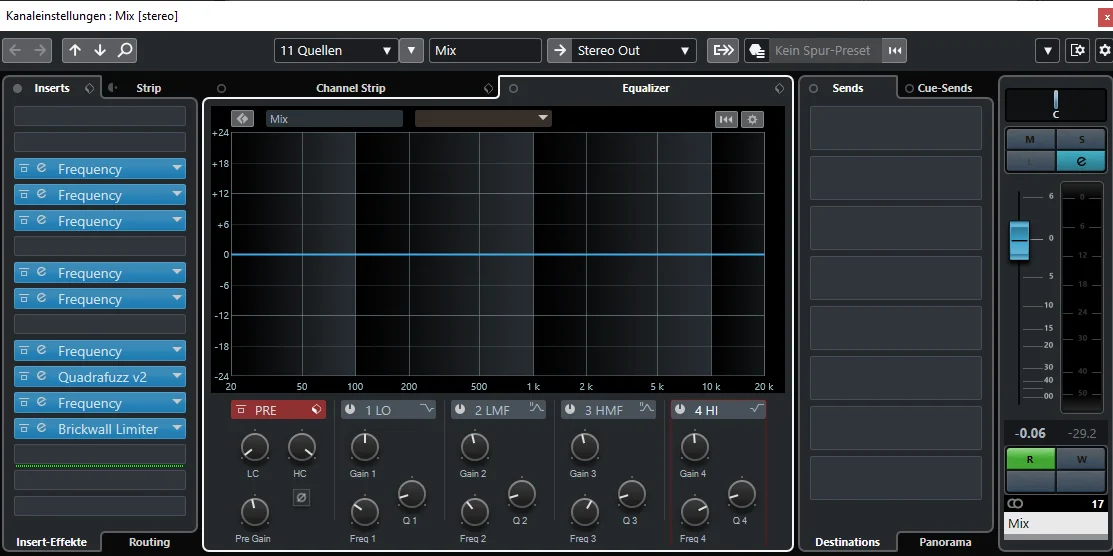Change the 4 HI band filter type icon
This screenshot has height=556, width=1113.
click(756, 409)
